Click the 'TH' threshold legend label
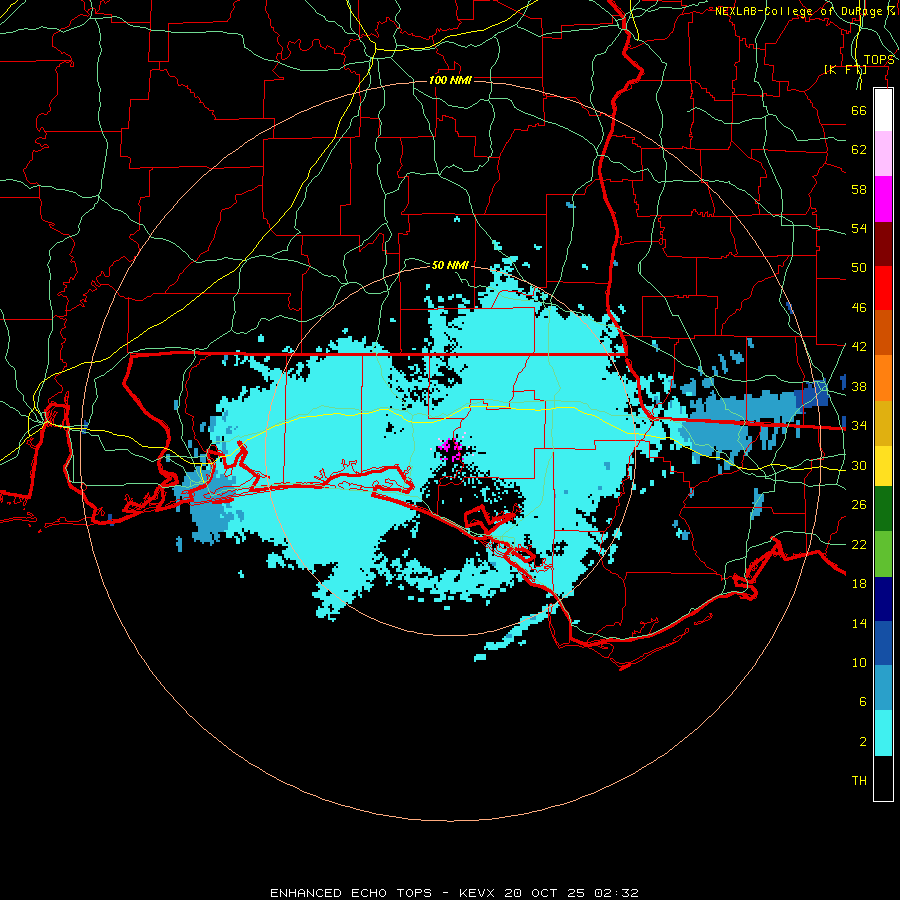The image size is (900, 900). 859,781
